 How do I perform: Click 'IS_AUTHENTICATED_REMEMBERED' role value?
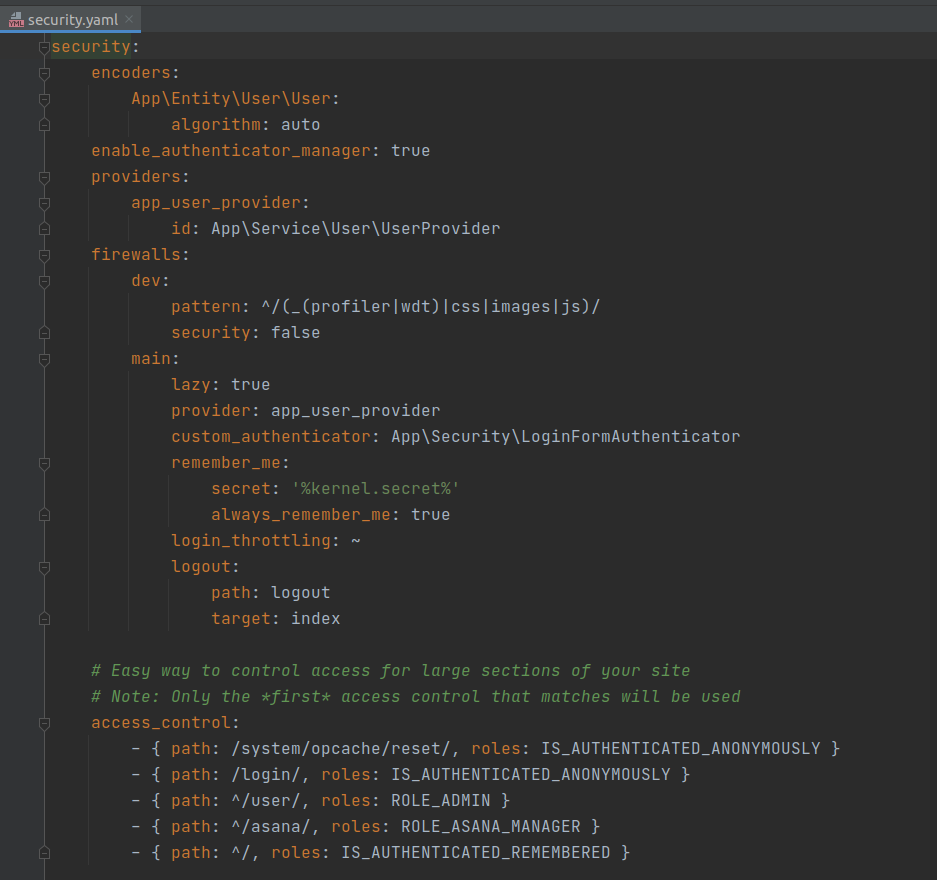(476, 853)
